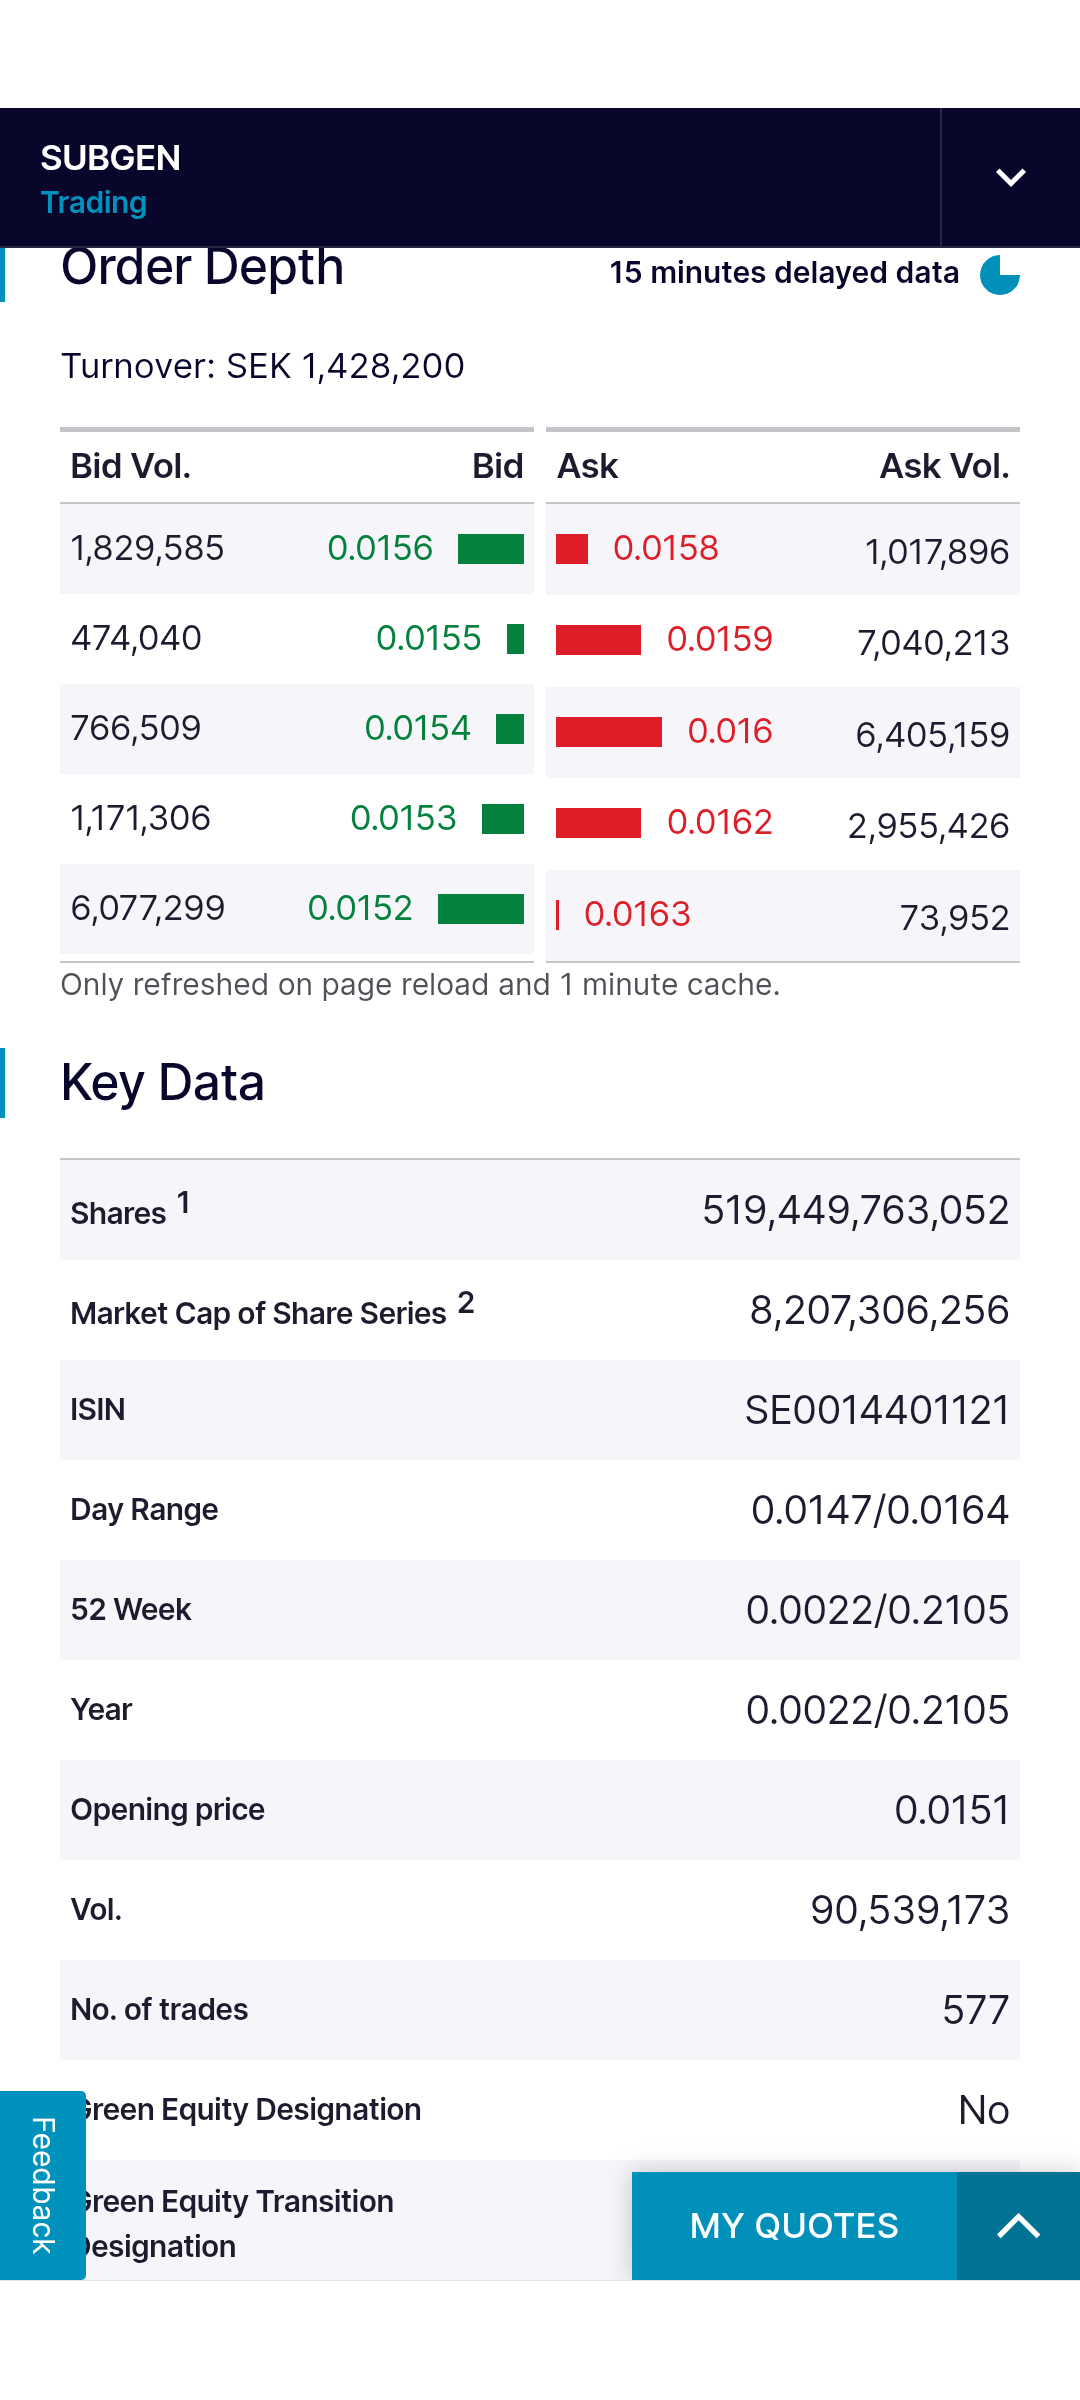
Task: Click the red bar beside ask 0.0162
Action: 598,823
